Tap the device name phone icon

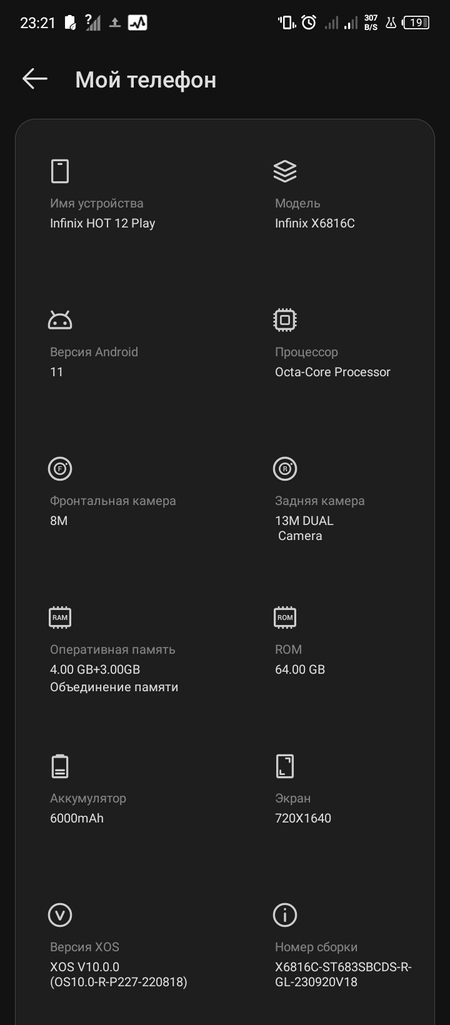60,171
